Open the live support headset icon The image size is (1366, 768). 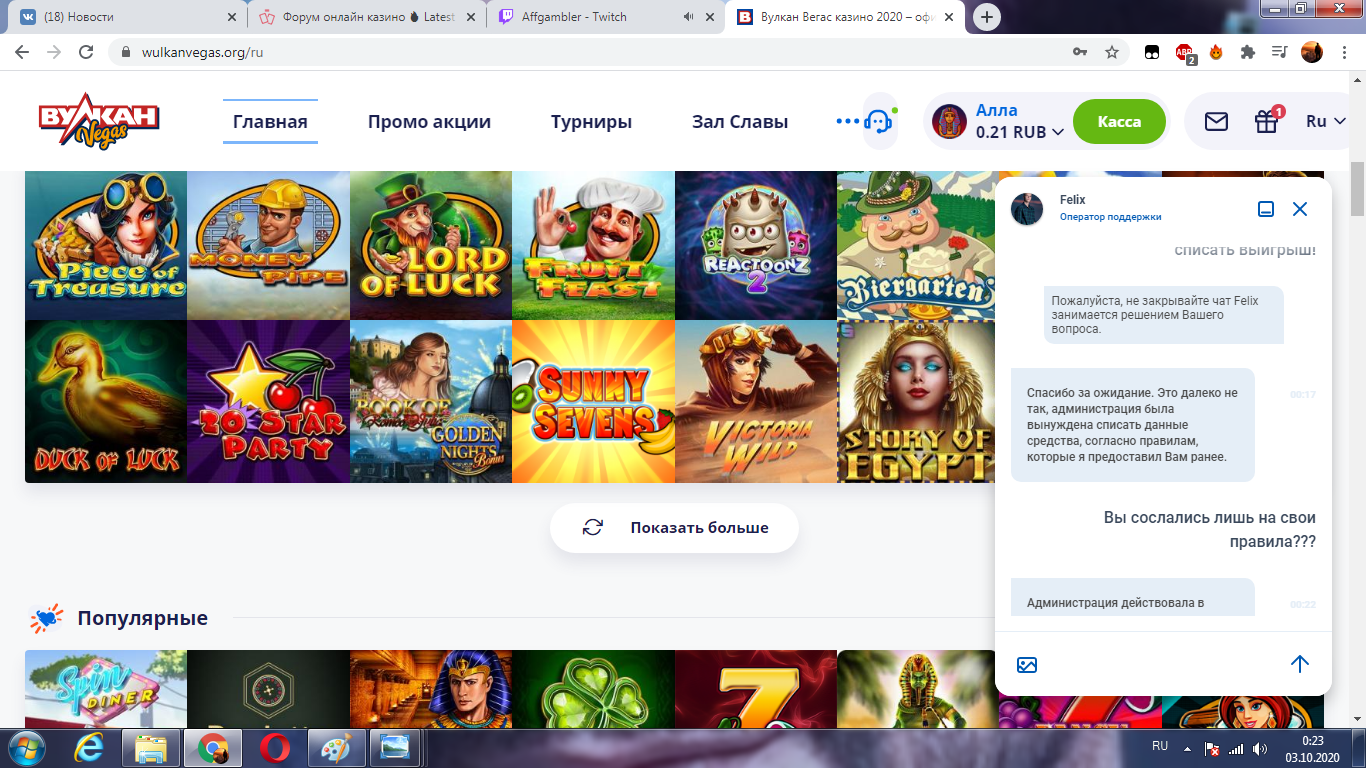coord(878,122)
